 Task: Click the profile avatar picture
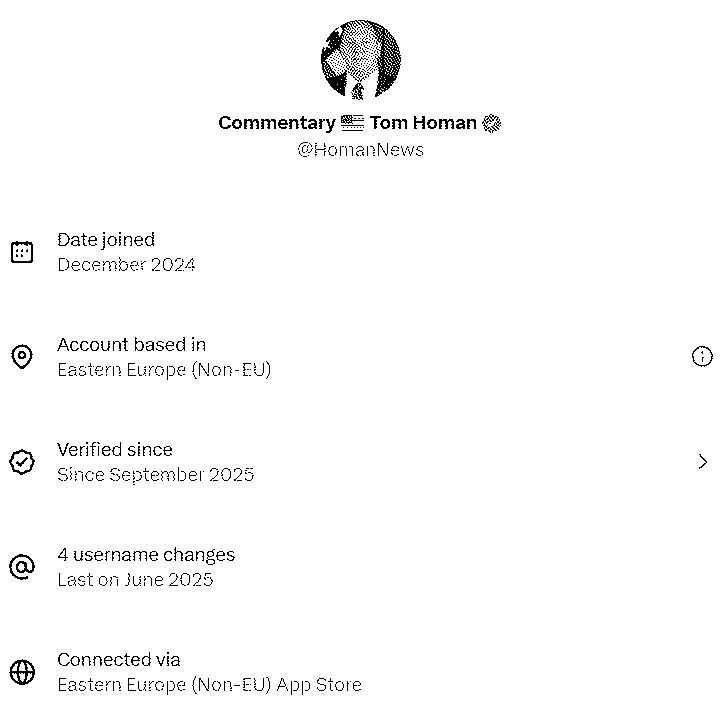(361, 60)
